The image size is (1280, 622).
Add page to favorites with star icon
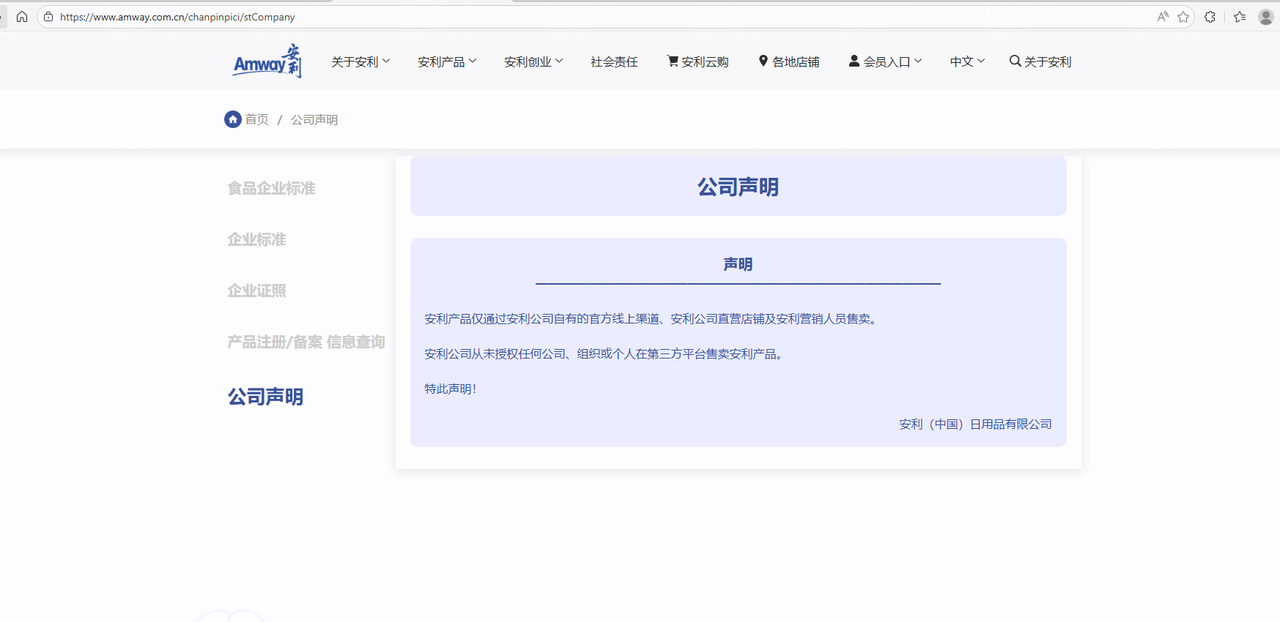(x=1183, y=17)
